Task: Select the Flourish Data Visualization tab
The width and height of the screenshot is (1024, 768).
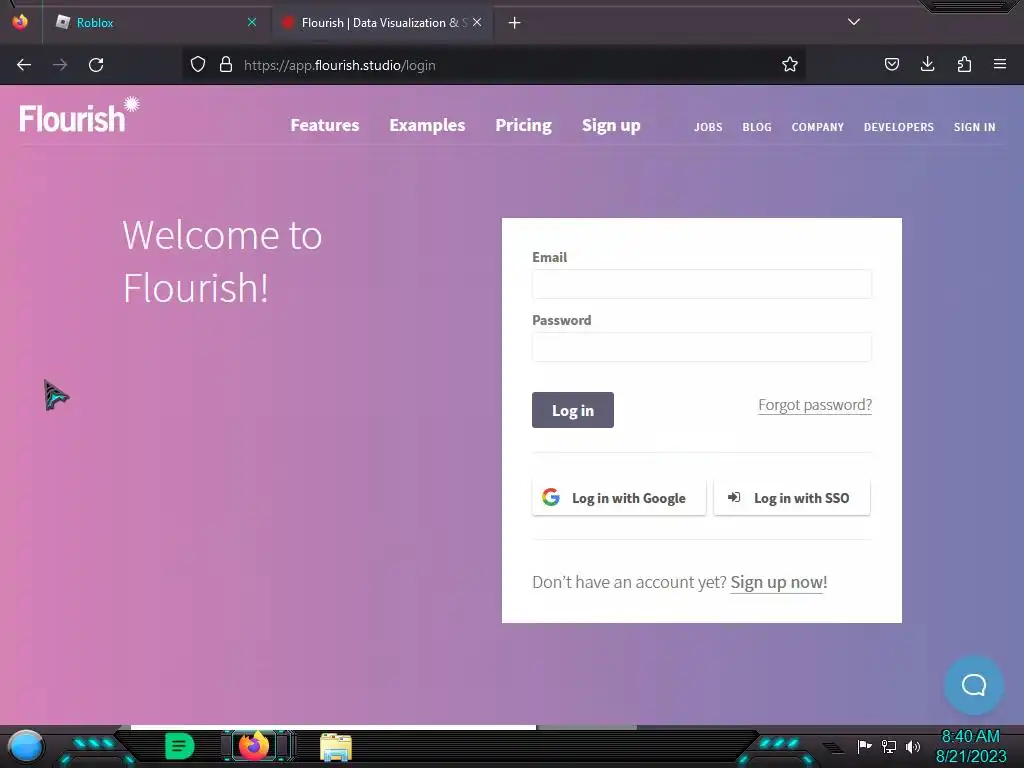Action: point(382,22)
